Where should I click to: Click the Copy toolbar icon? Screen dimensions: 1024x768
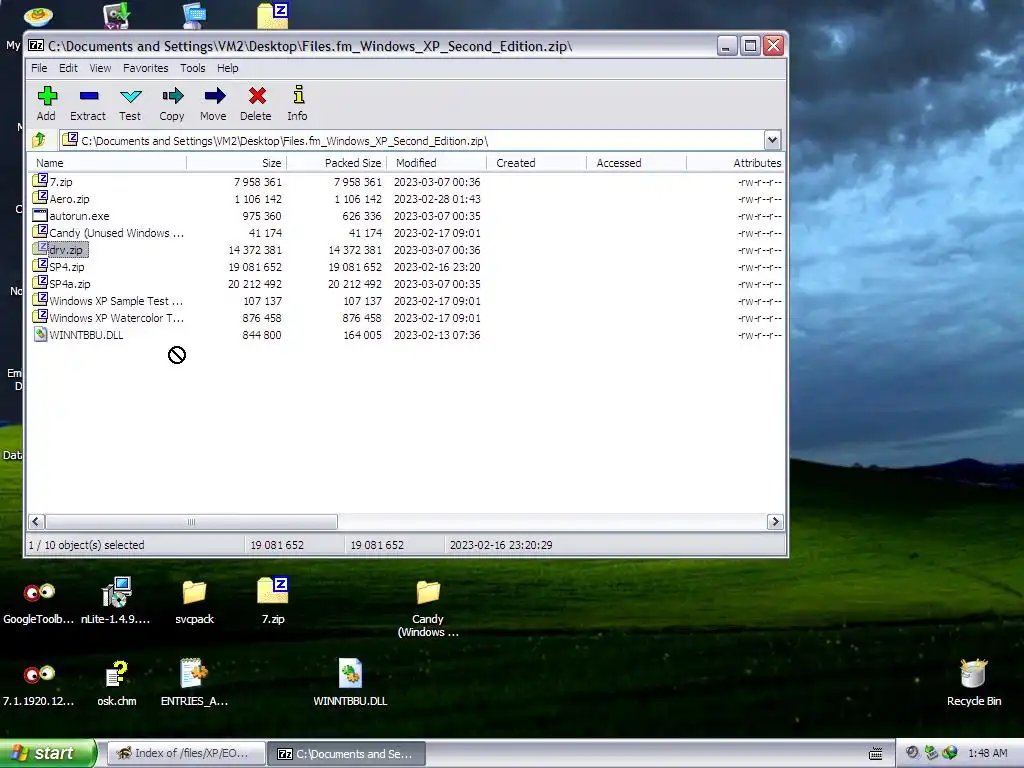[x=172, y=96]
